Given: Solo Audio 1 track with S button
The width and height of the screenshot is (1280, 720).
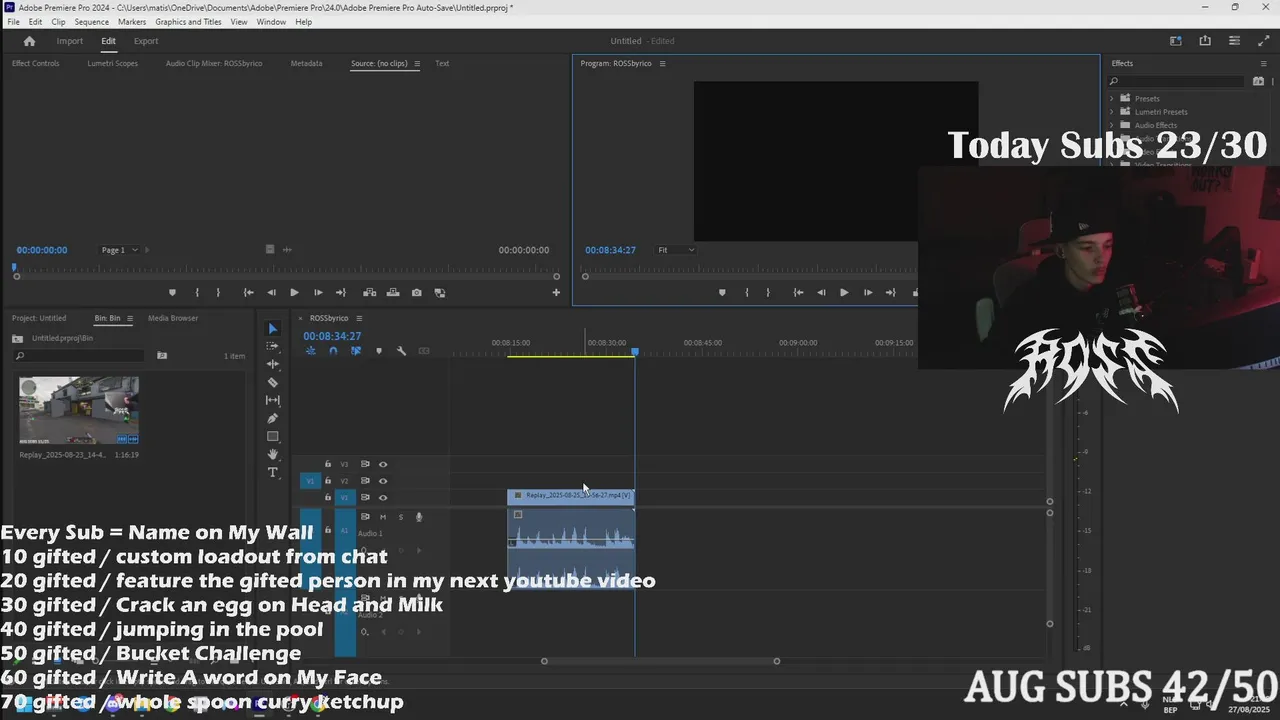Looking at the screenshot, I should tap(401, 517).
